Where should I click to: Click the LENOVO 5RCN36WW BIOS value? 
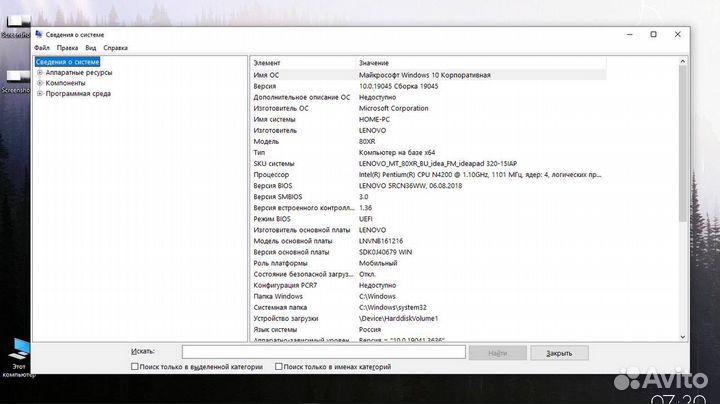(x=410, y=185)
